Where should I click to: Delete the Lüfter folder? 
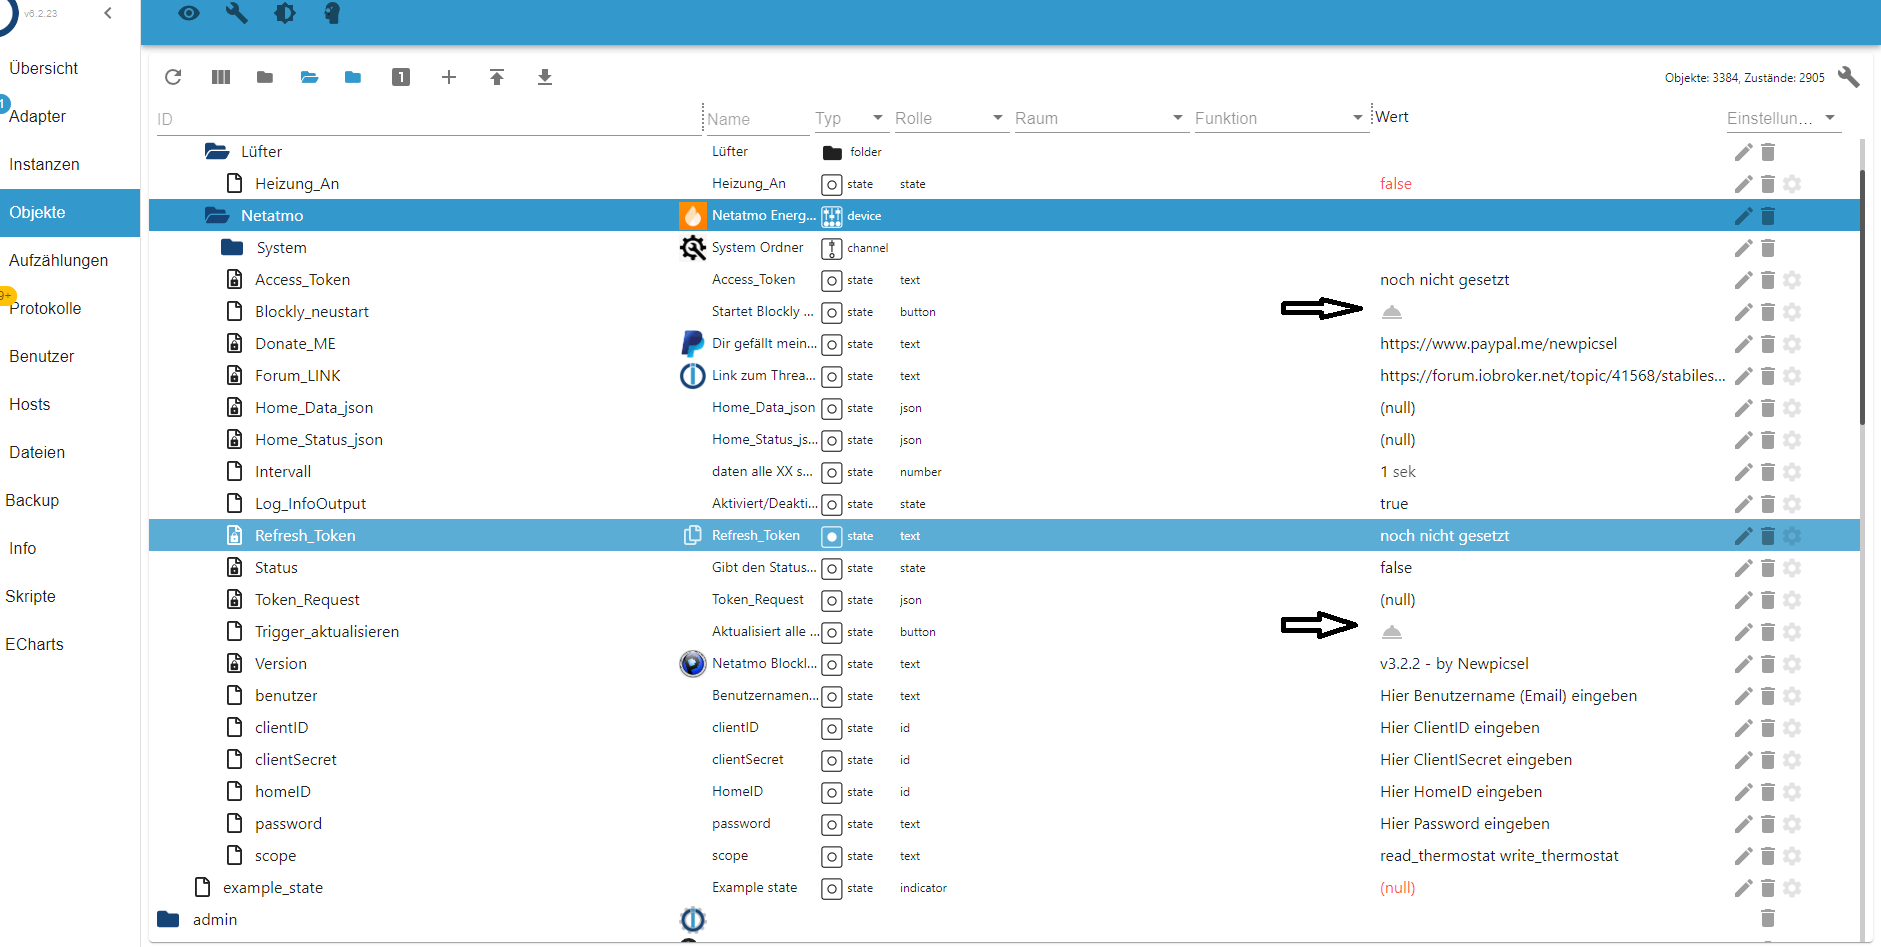pos(1768,152)
